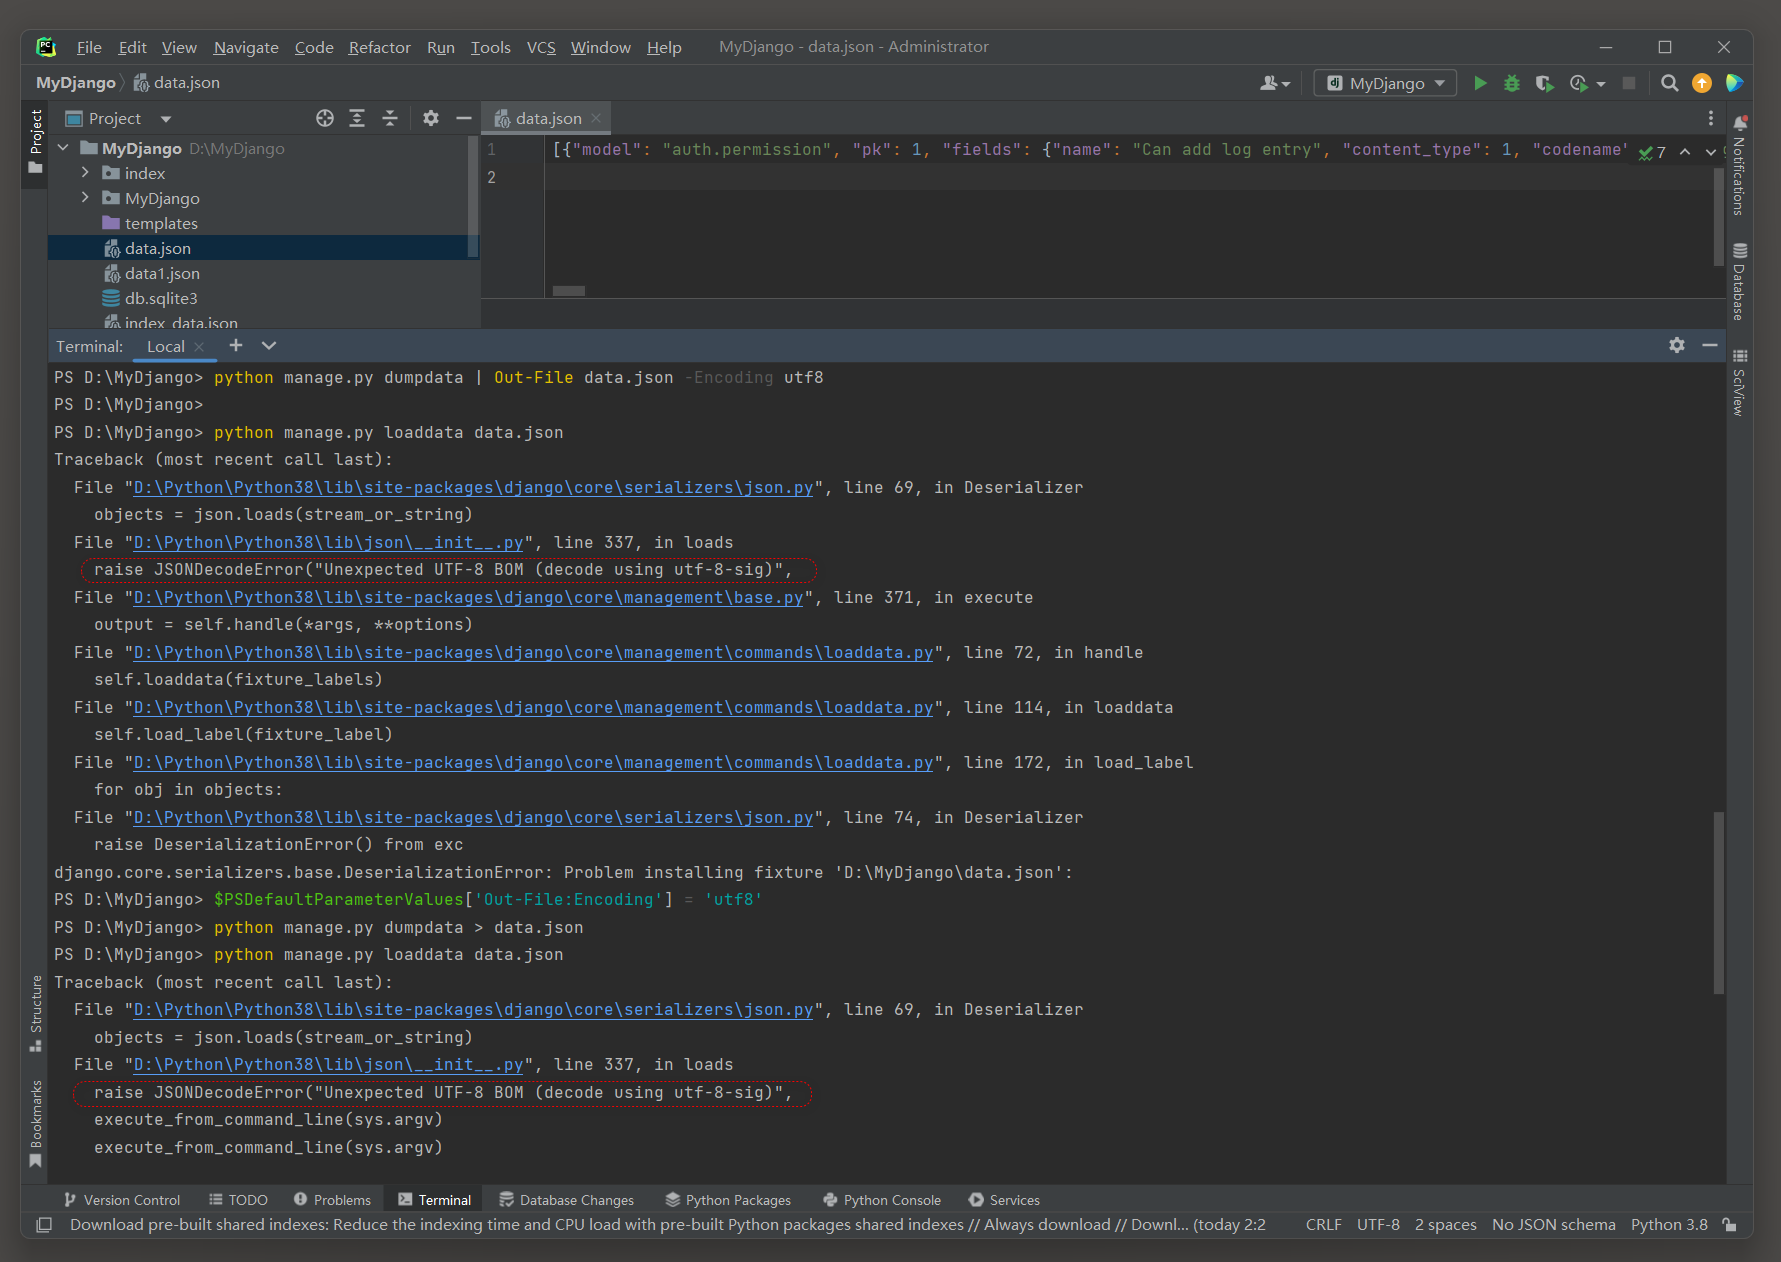Open Python Packages tool window
Image resolution: width=1781 pixels, height=1262 pixels.
(728, 1199)
